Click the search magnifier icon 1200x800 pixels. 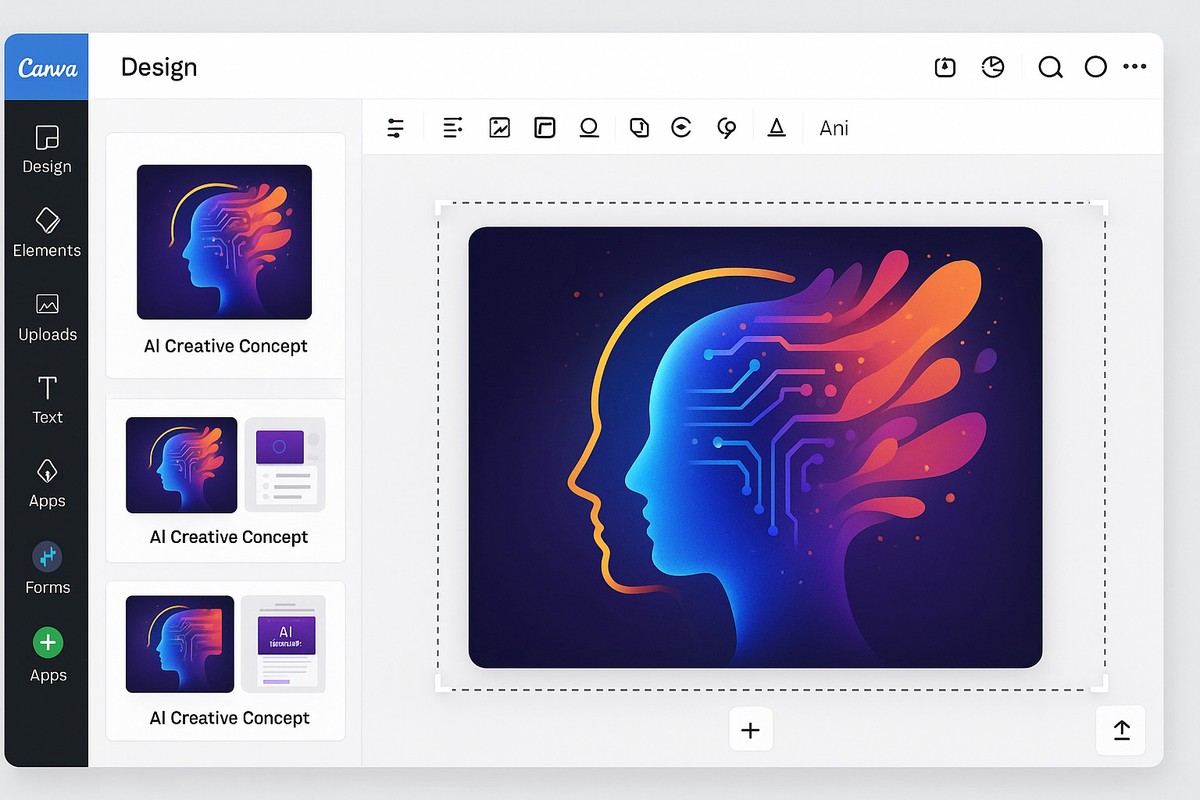coord(1050,67)
